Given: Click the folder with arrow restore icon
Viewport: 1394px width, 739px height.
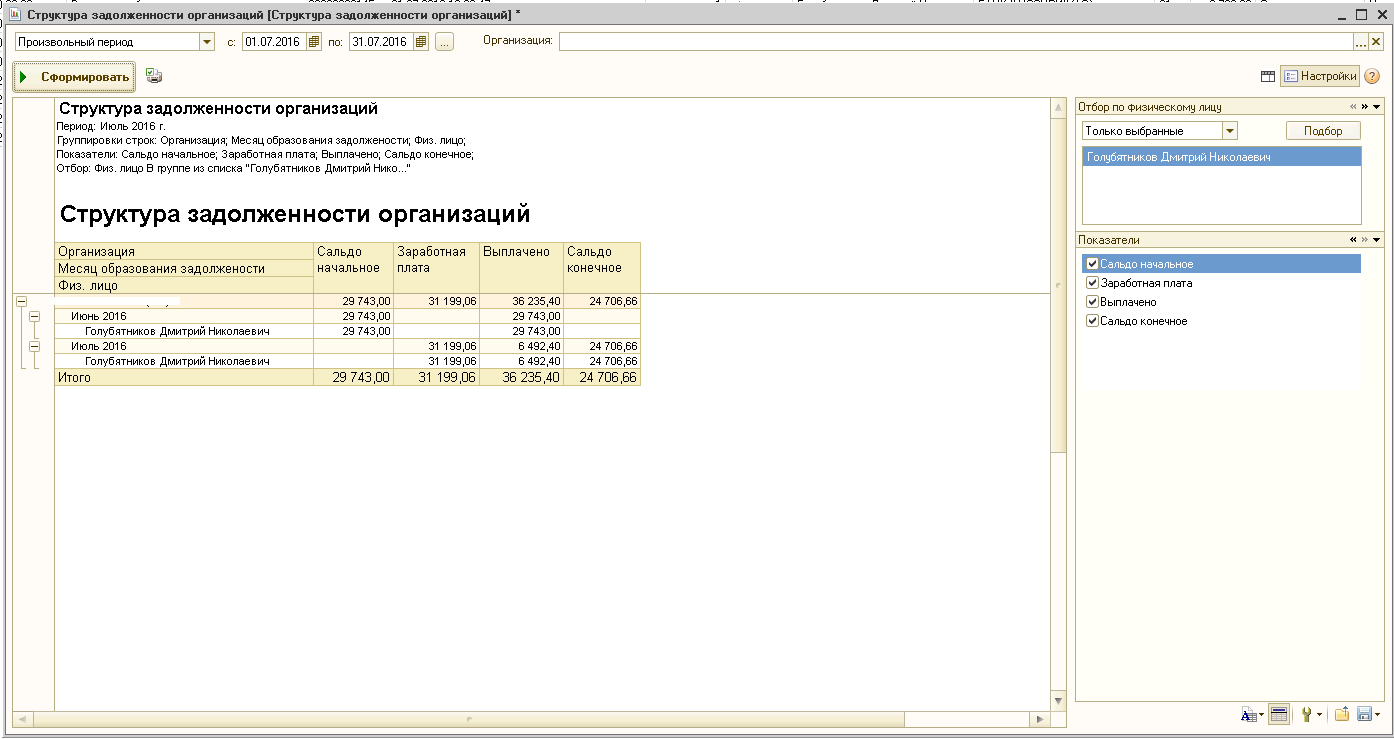Looking at the screenshot, I should pyautogui.click(x=1342, y=714).
